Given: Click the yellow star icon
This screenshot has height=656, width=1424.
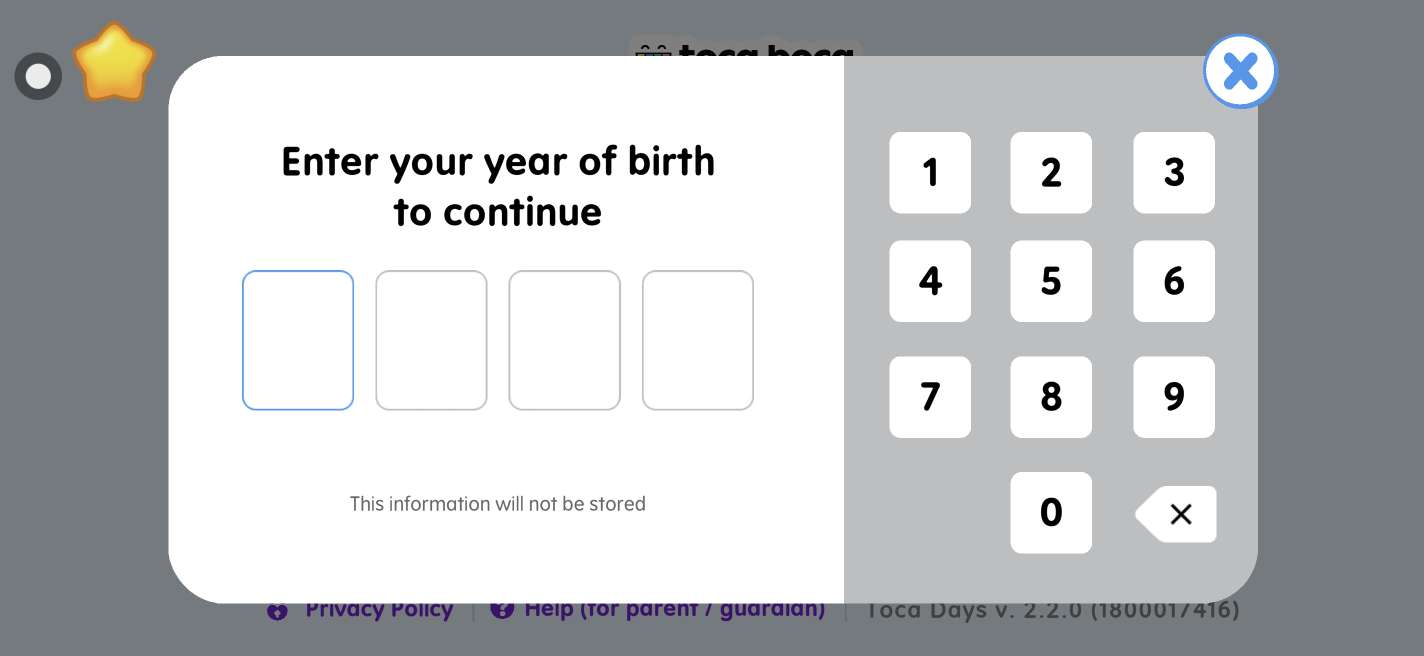Looking at the screenshot, I should 114,64.
